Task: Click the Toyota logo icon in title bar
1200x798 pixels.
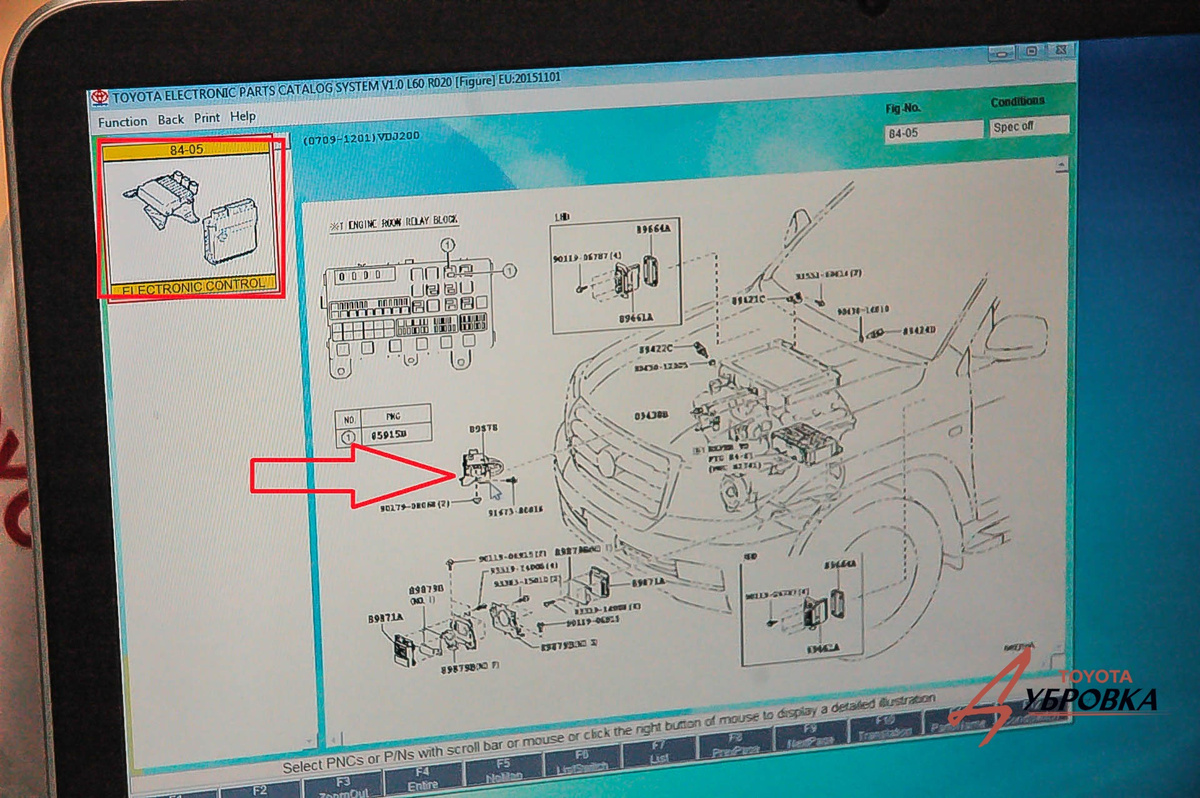Action: click(99, 97)
